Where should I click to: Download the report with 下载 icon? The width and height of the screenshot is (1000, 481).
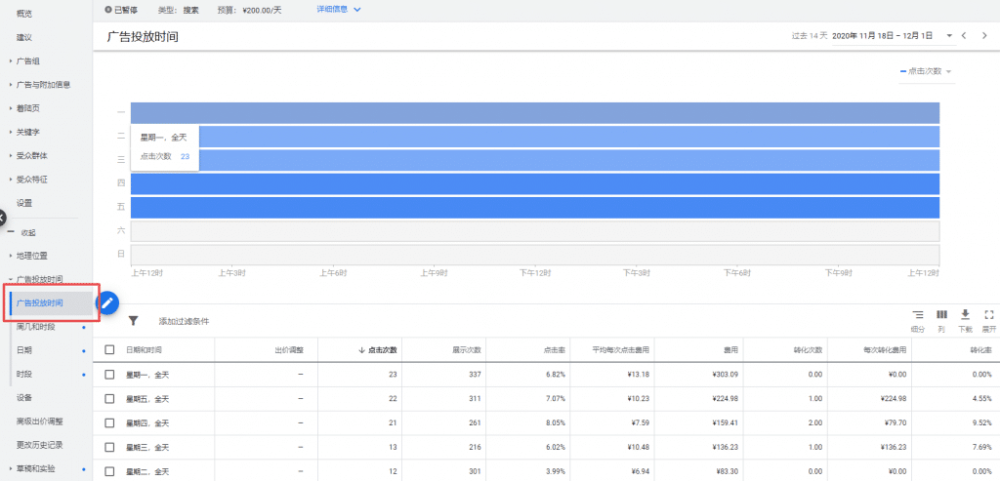pos(965,314)
